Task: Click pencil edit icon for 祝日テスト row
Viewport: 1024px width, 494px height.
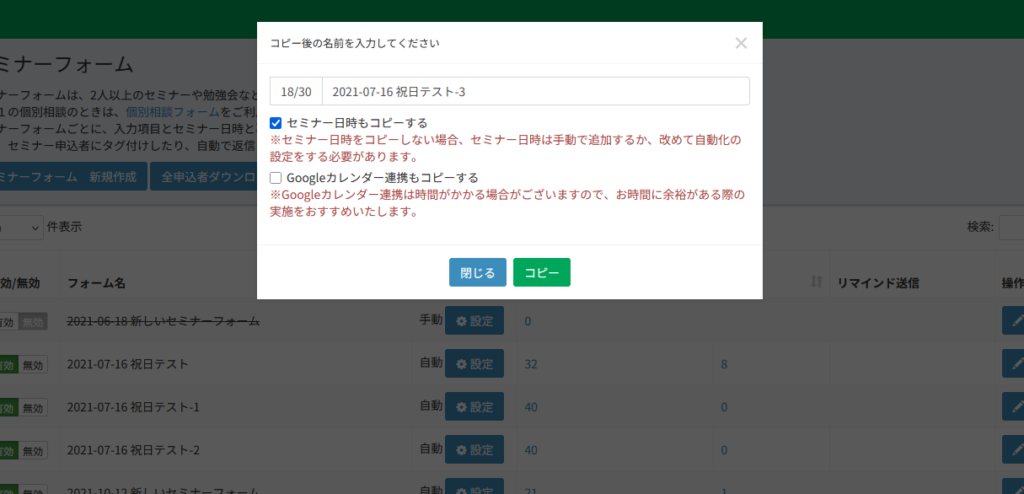Action: 1014,364
